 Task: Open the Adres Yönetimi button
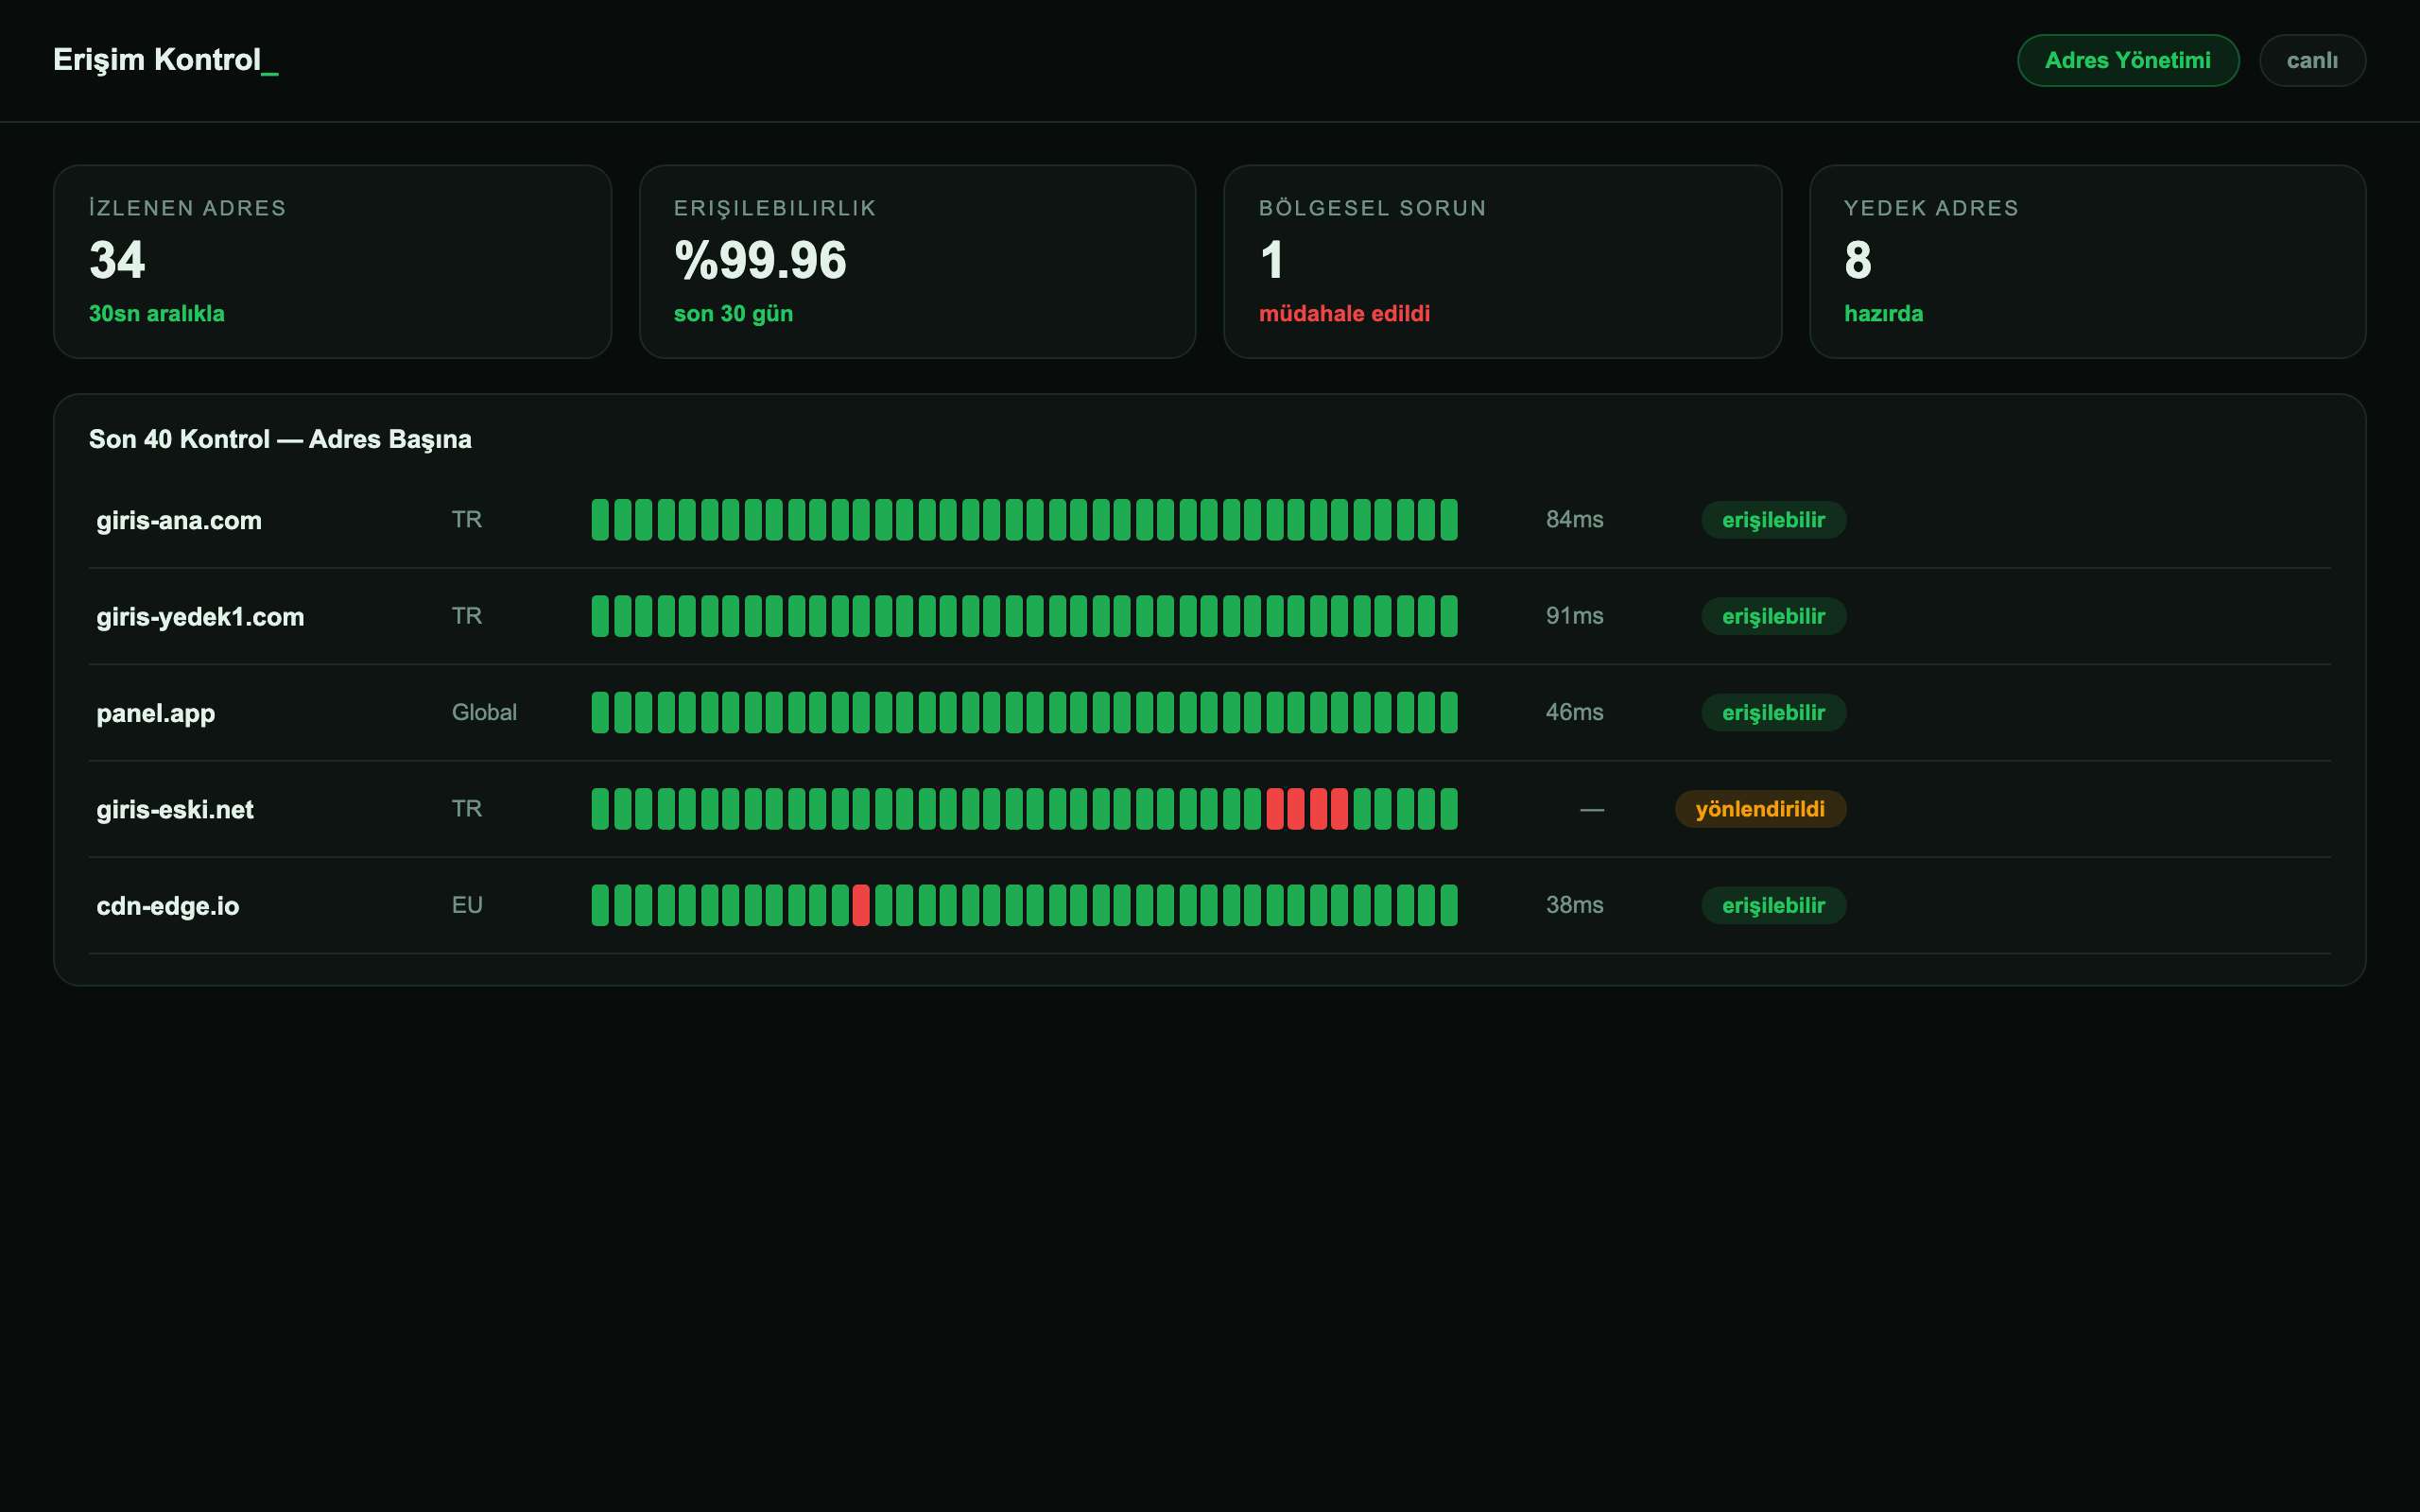pos(2127,60)
